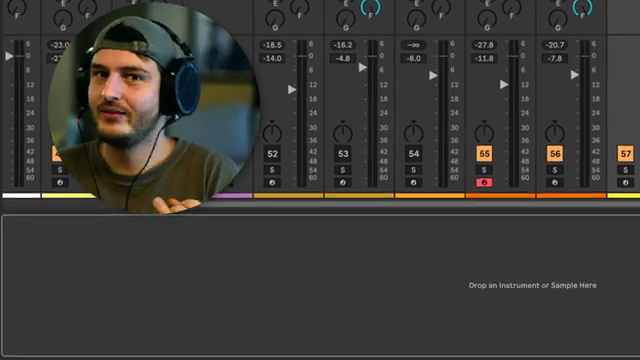This screenshot has height=360, width=640.
Task: Reset the -27.8 peak level on track 55
Action: click(x=484, y=45)
